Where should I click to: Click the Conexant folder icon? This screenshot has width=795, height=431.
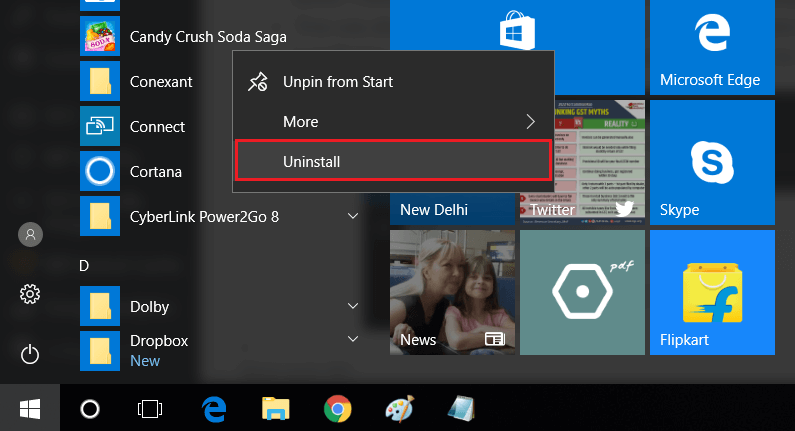click(100, 81)
